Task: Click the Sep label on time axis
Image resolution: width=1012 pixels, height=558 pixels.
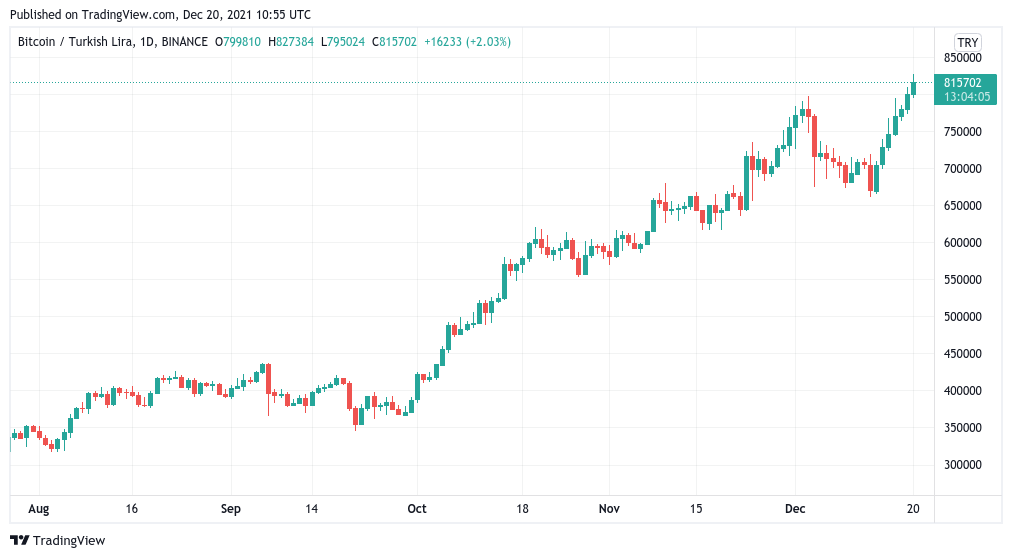Action: tap(230, 509)
